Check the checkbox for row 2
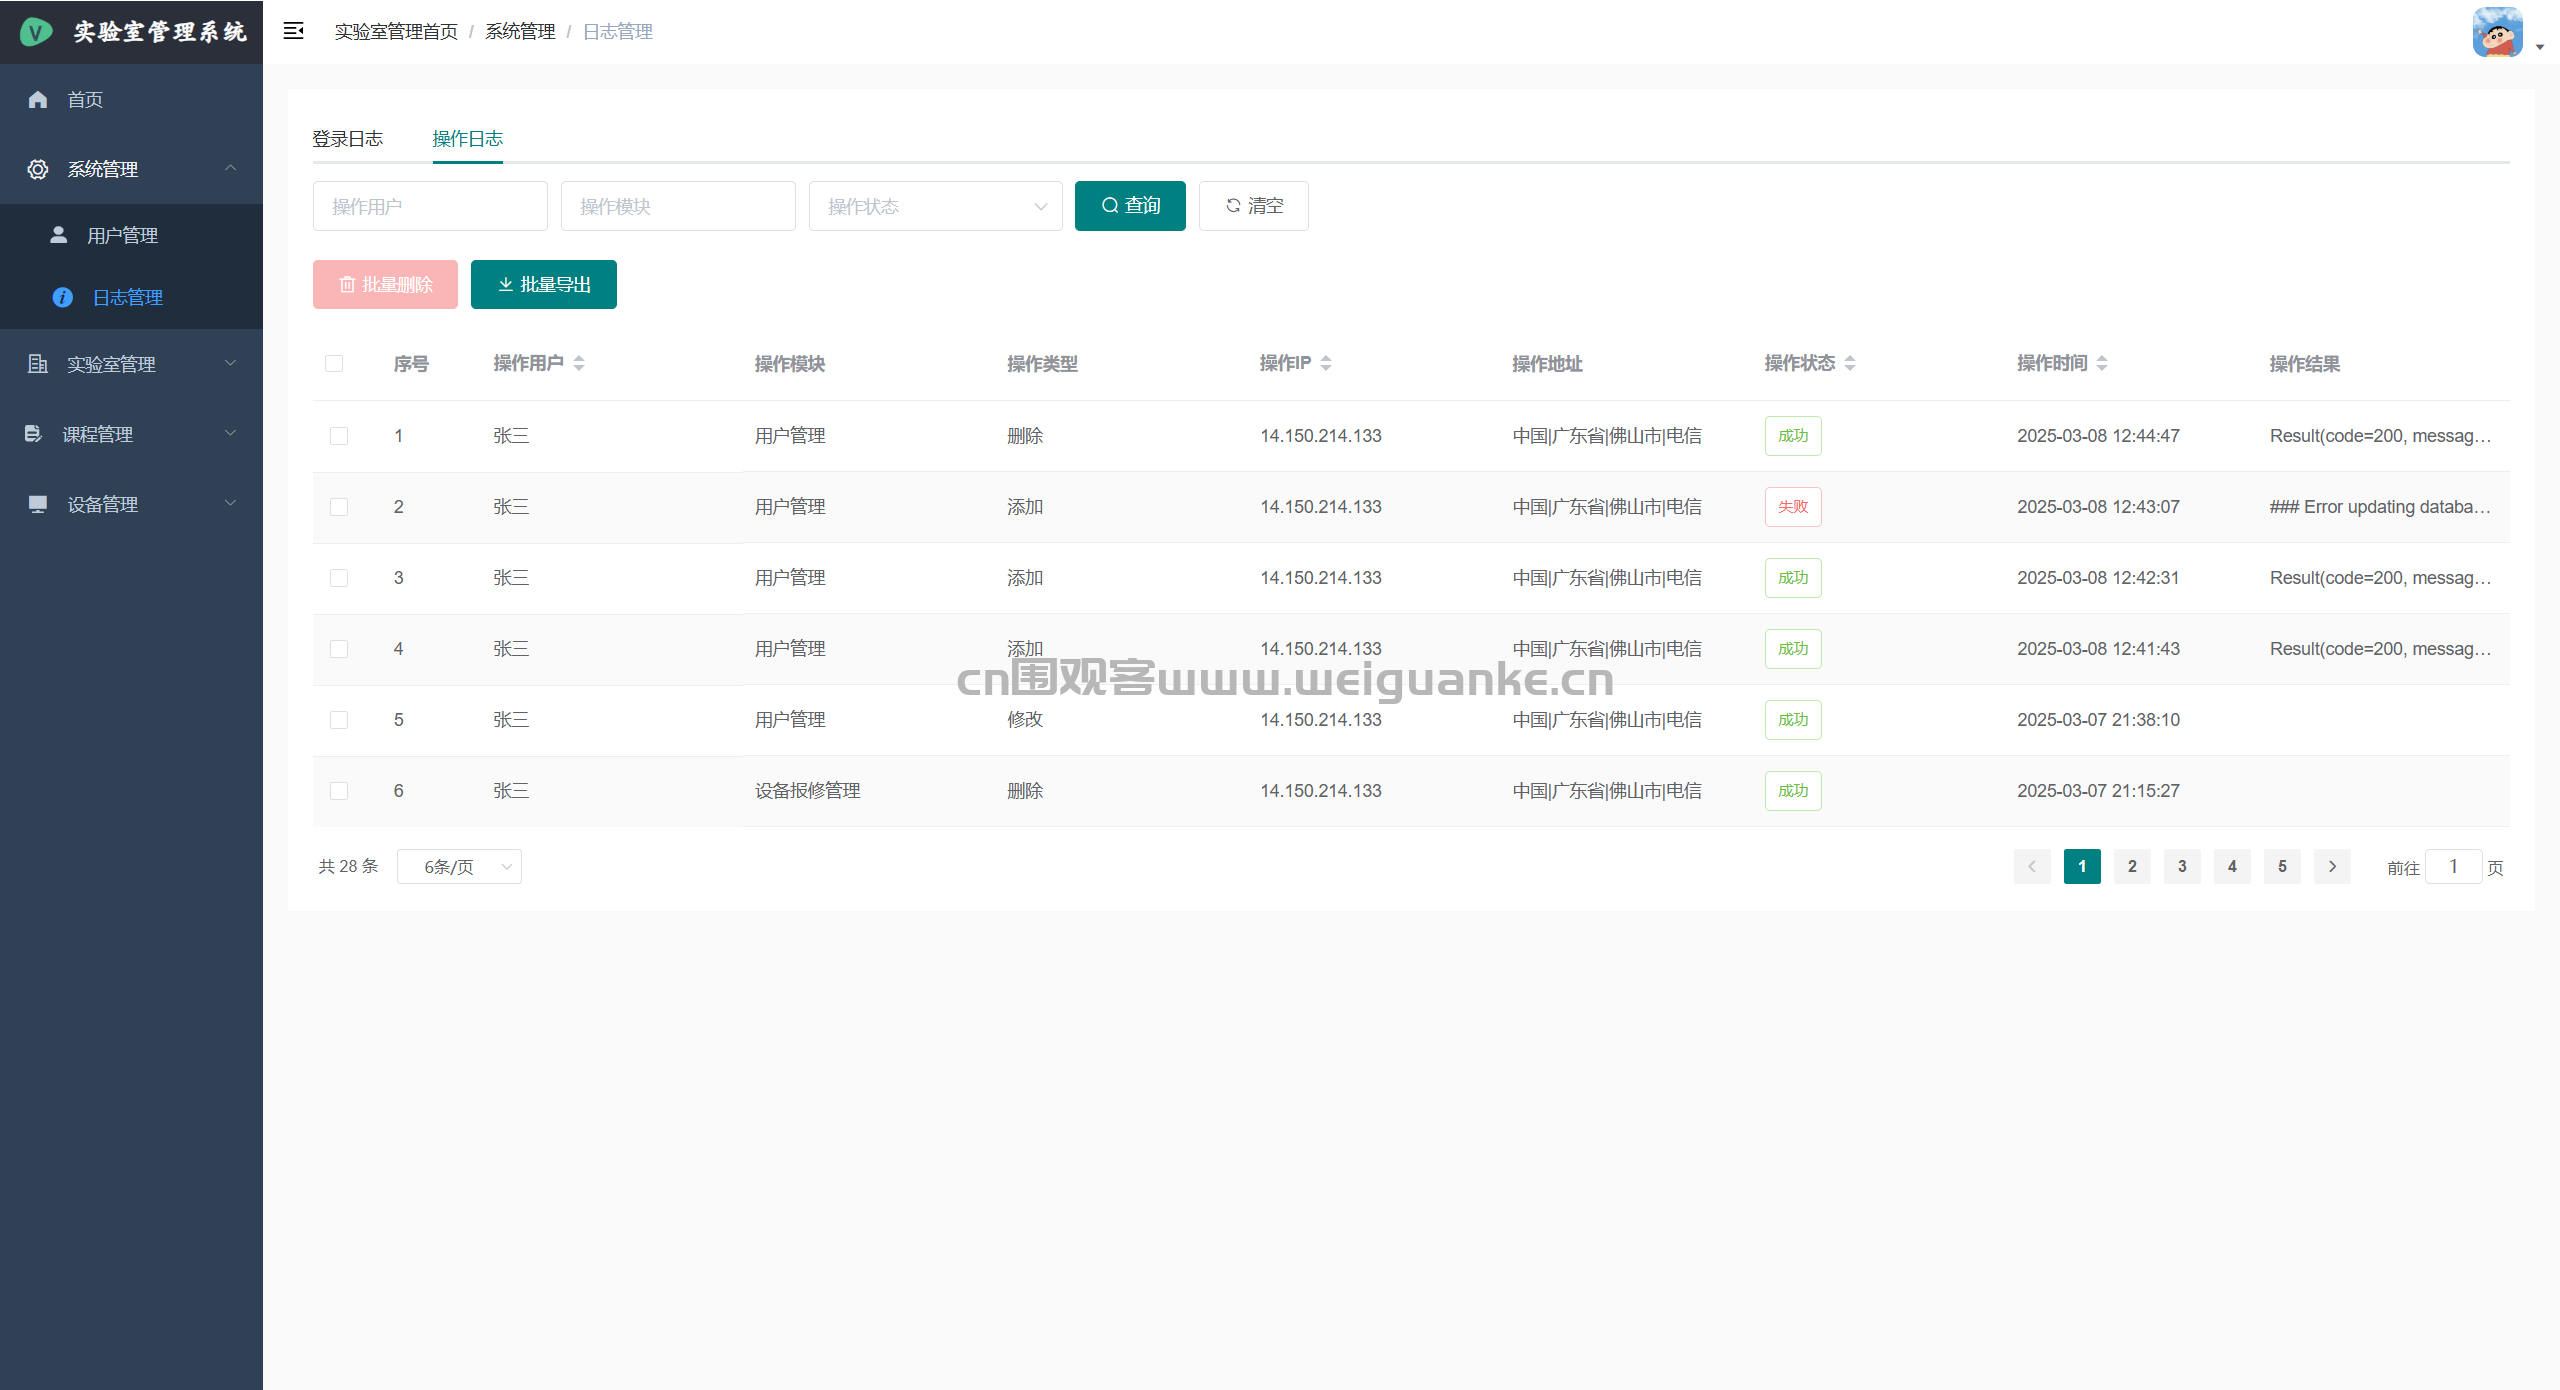The width and height of the screenshot is (2560, 1390). point(339,507)
